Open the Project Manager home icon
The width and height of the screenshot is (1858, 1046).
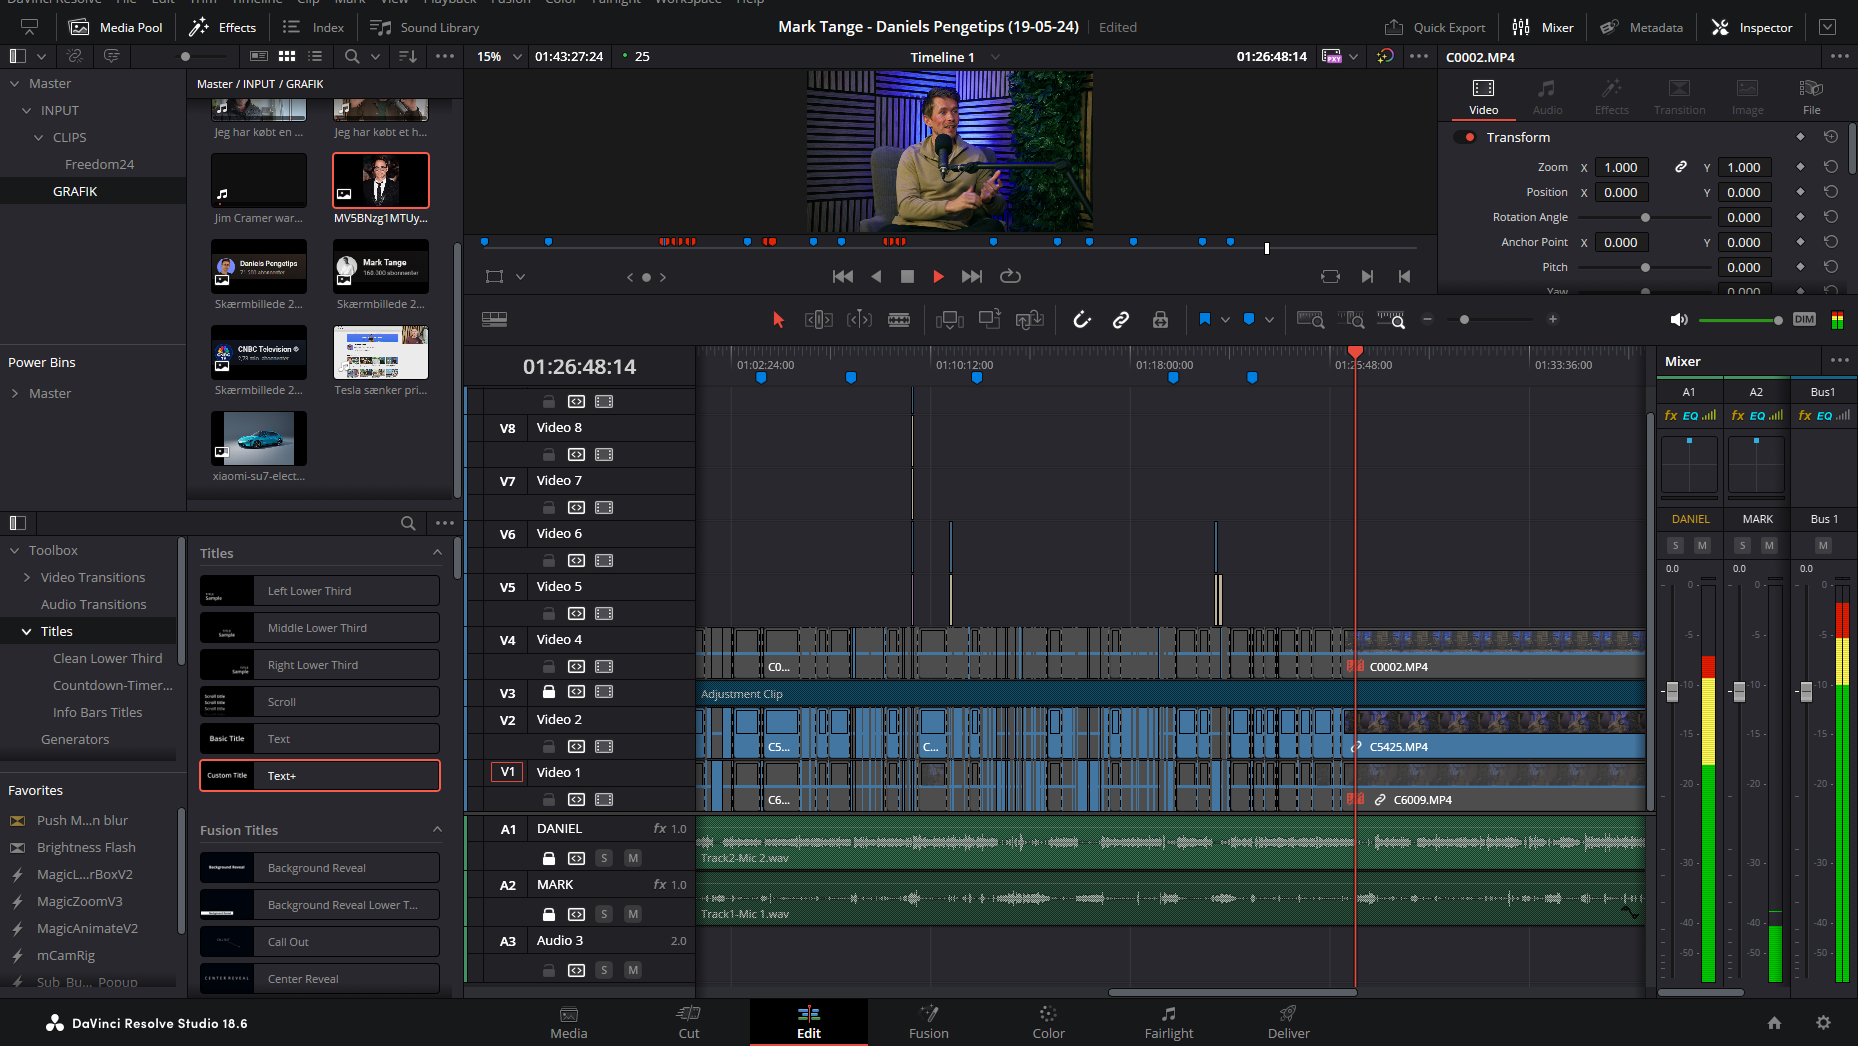pyautogui.click(x=1774, y=1023)
